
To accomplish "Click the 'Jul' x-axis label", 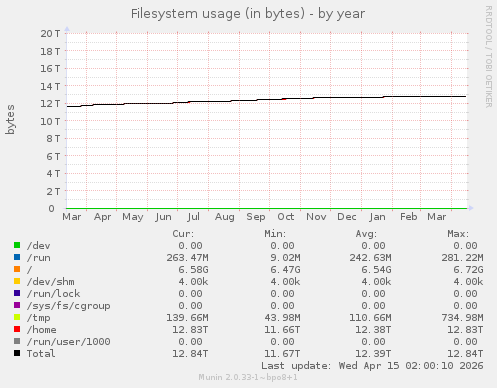I will pyautogui.click(x=193, y=217).
